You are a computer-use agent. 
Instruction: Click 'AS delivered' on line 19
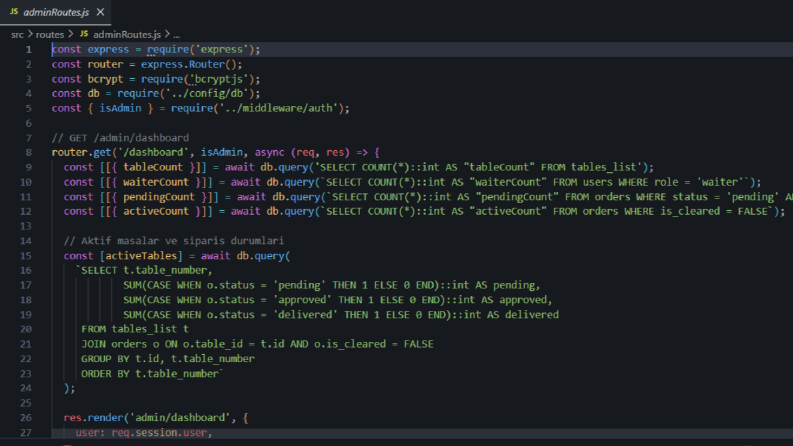(522, 315)
